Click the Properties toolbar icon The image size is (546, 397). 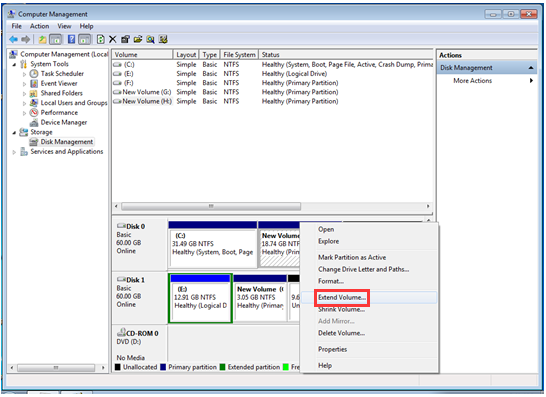[125, 39]
